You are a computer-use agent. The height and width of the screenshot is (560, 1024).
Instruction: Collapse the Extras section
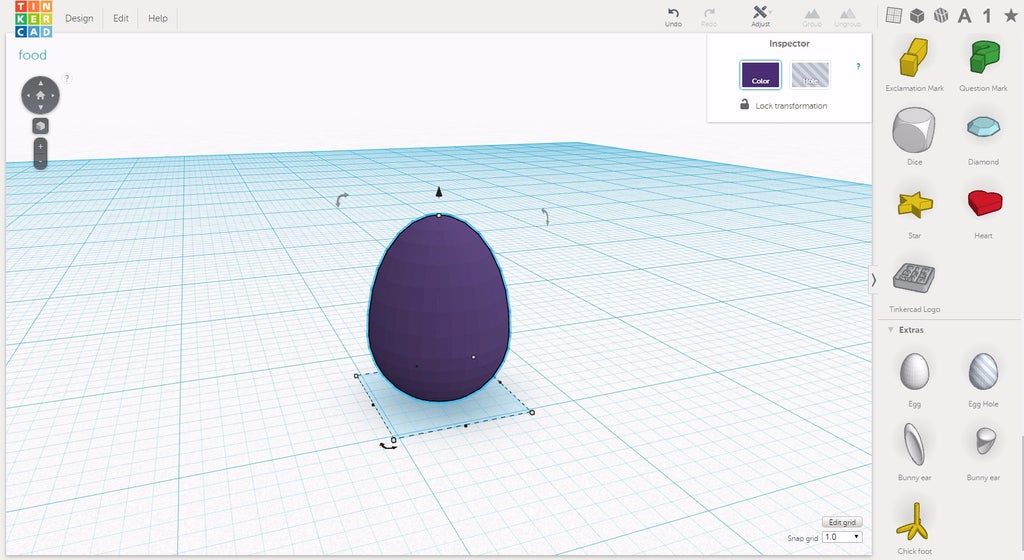pyautogui.click(x=891, y=330)
